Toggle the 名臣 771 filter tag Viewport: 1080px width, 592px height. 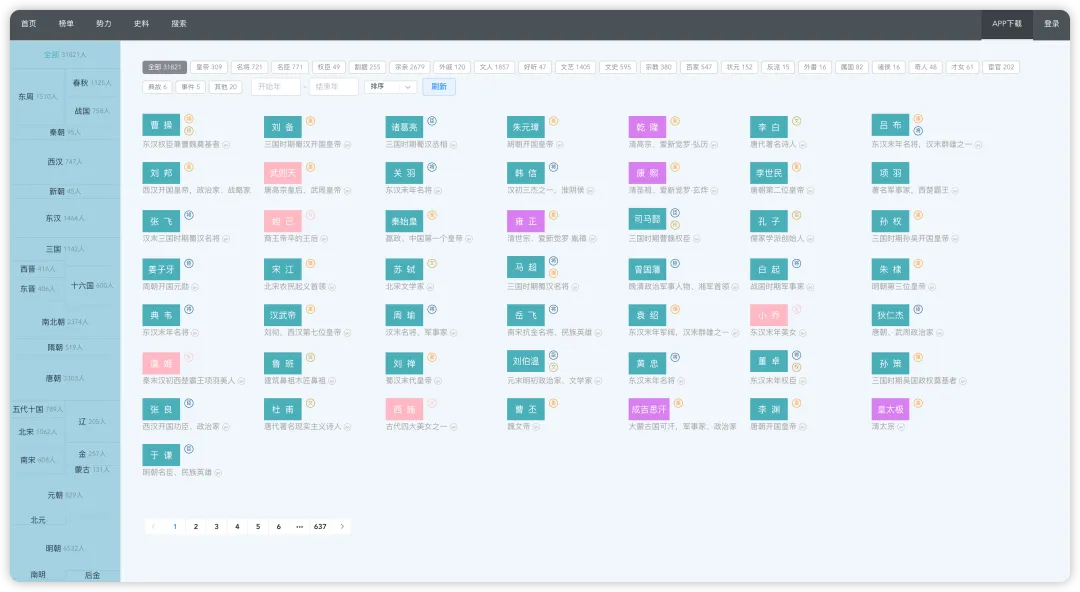click(x=290, y=67)
